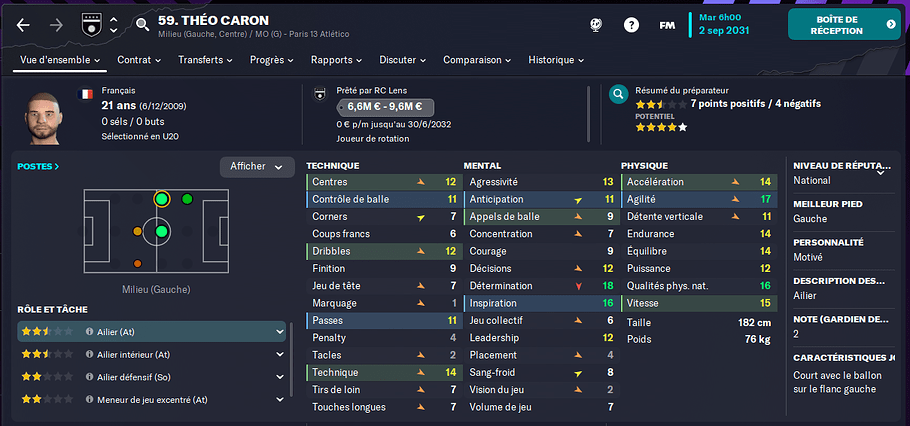Select the Ailier (At) role row
This screenshot has width=910, height=426.
[150, 331]
